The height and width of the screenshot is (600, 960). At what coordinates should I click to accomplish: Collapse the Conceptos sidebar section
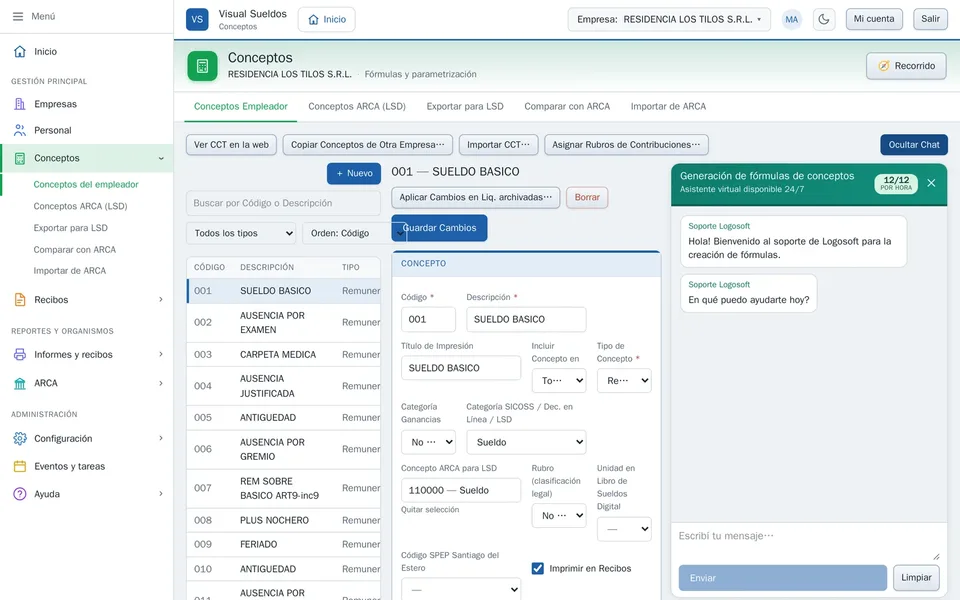pos(161,158)
